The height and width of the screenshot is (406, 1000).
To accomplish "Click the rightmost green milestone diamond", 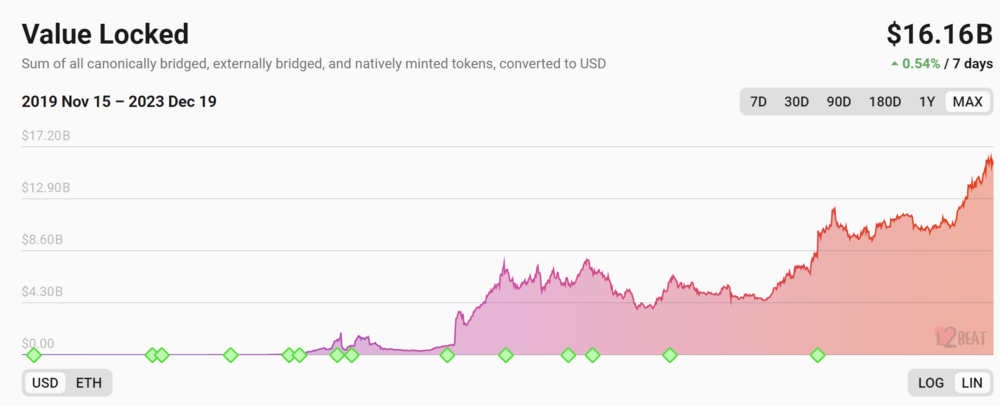I will click(818, 355).
